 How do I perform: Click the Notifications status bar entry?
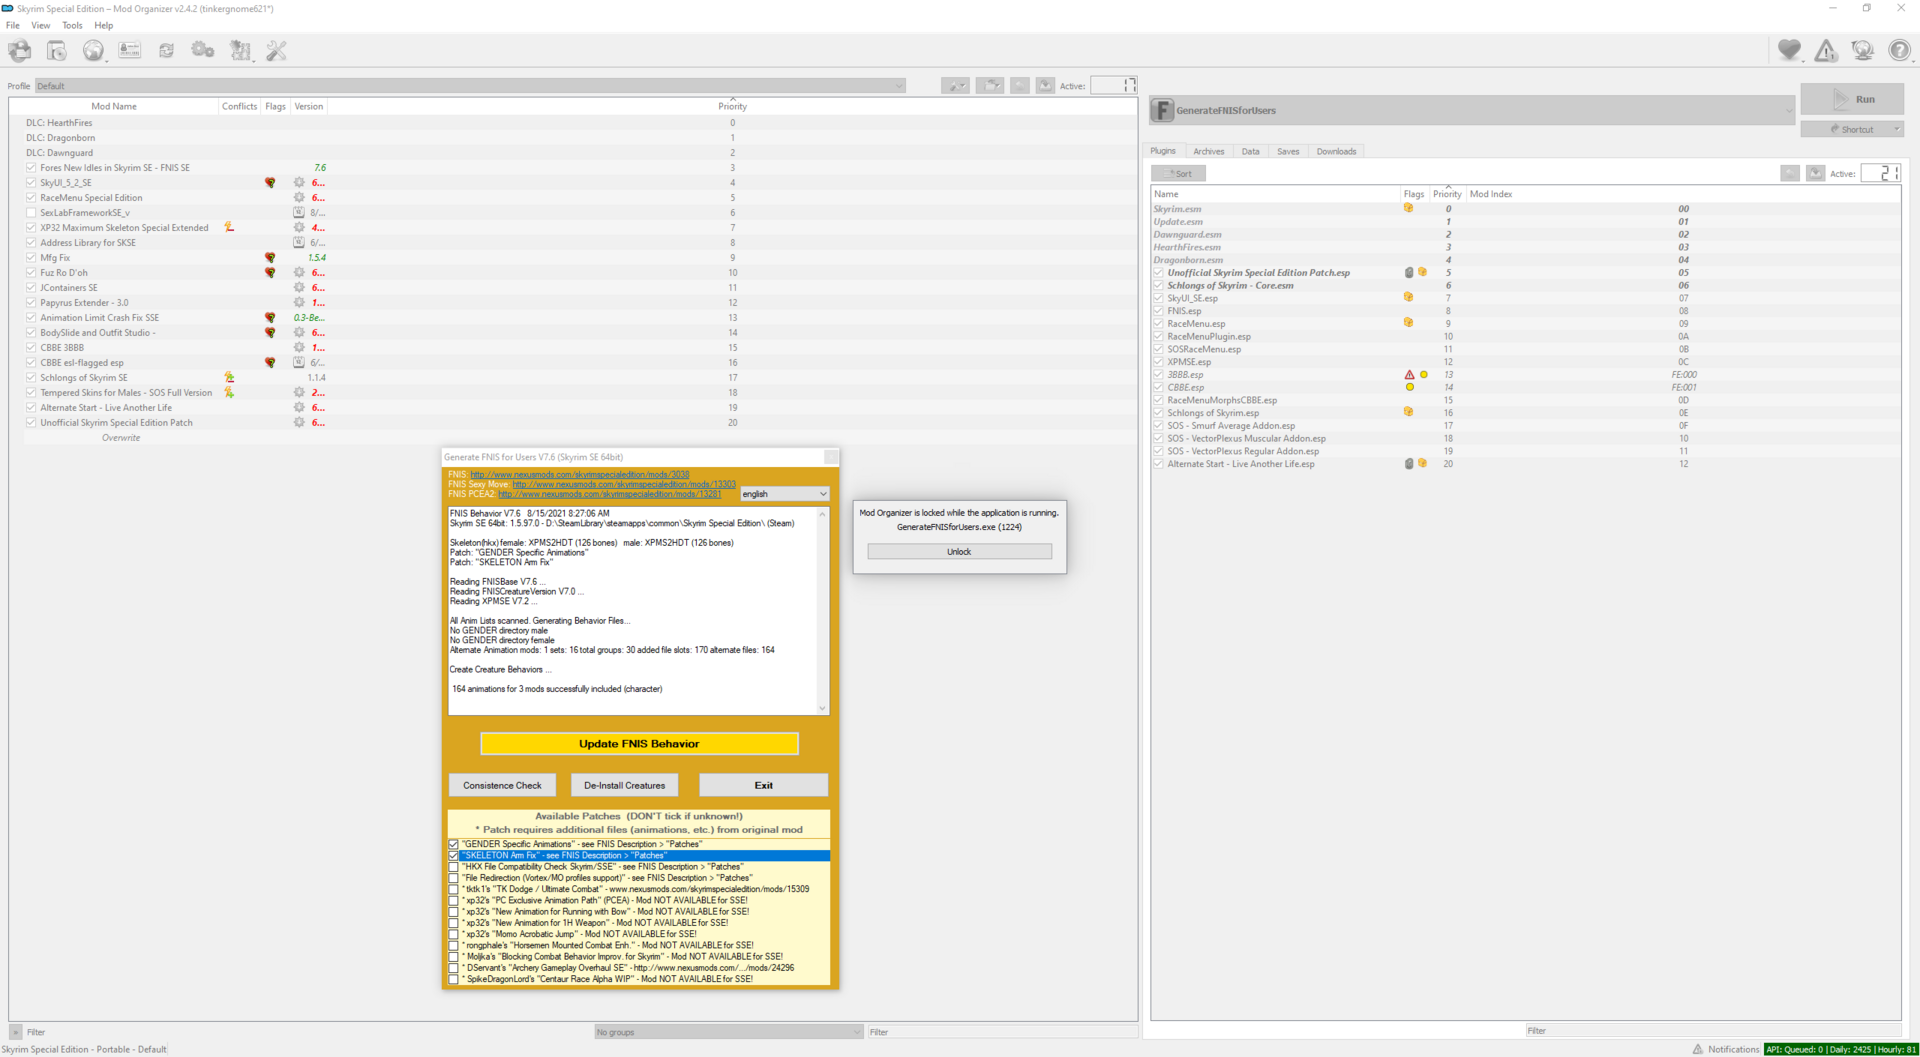tap(1726, 1049)
